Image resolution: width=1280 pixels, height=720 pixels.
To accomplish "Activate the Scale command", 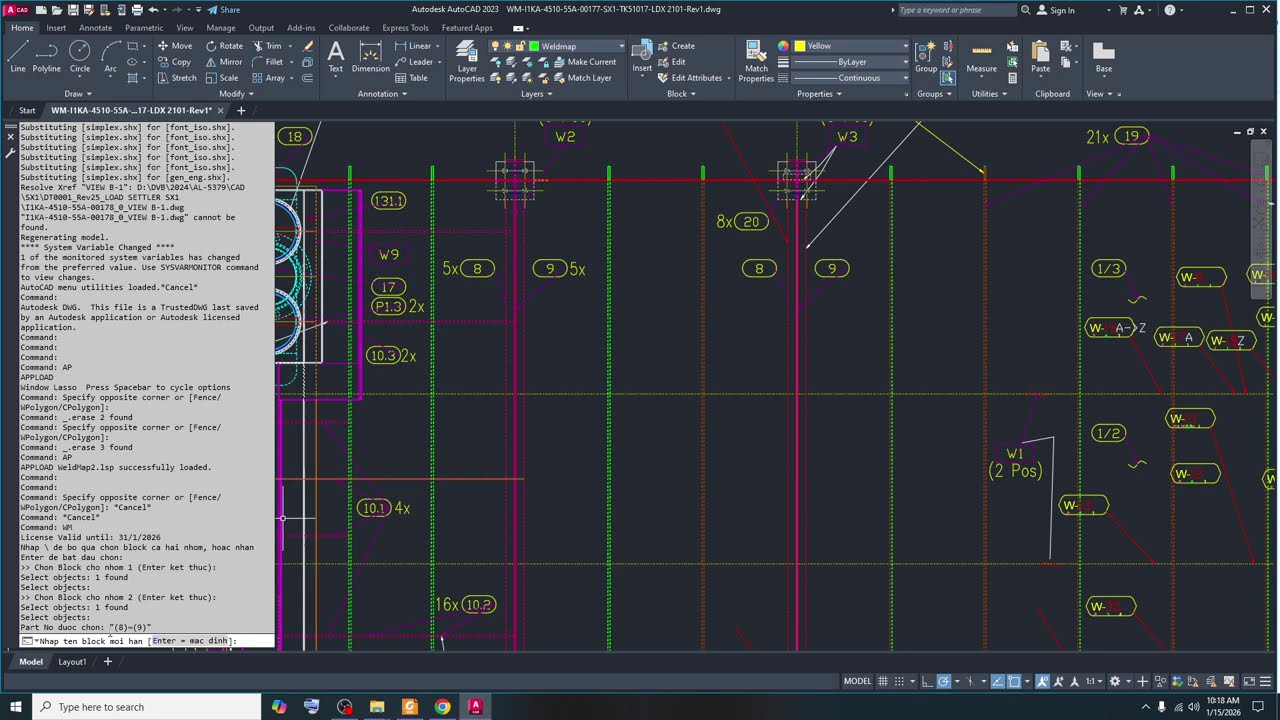I will click(222, 78).
